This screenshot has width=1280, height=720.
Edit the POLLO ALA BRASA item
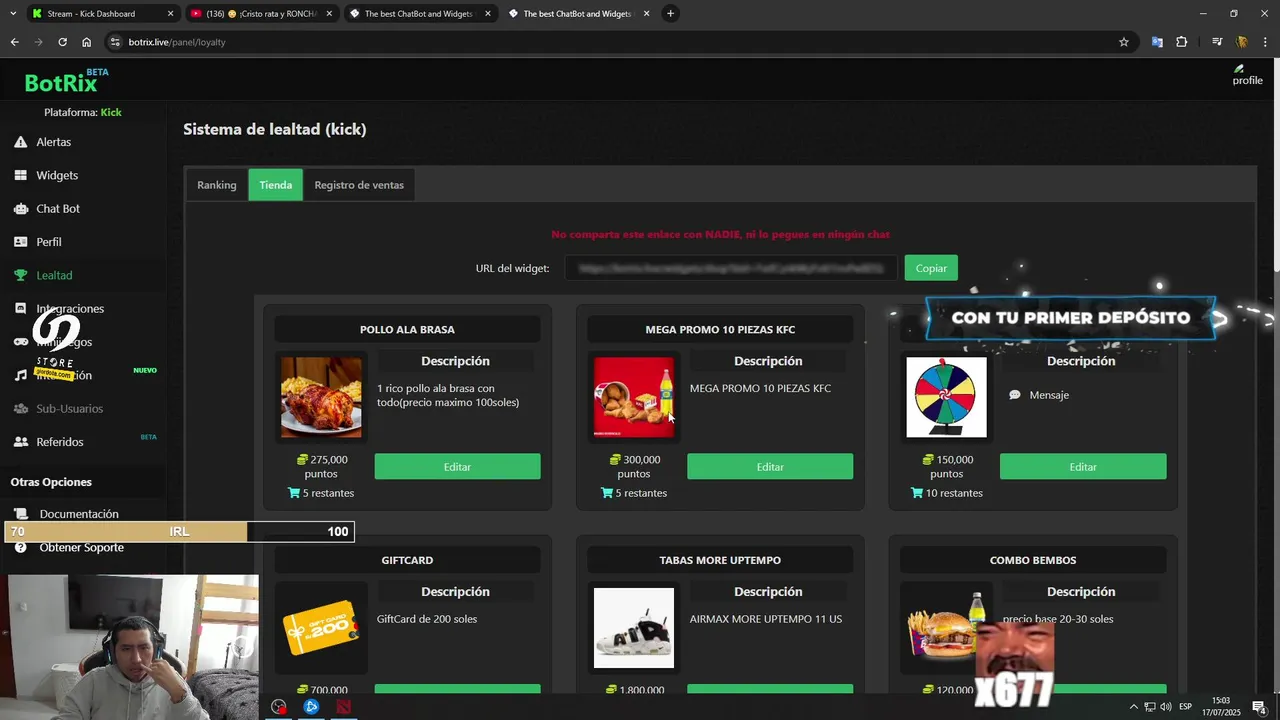(457, 466)
